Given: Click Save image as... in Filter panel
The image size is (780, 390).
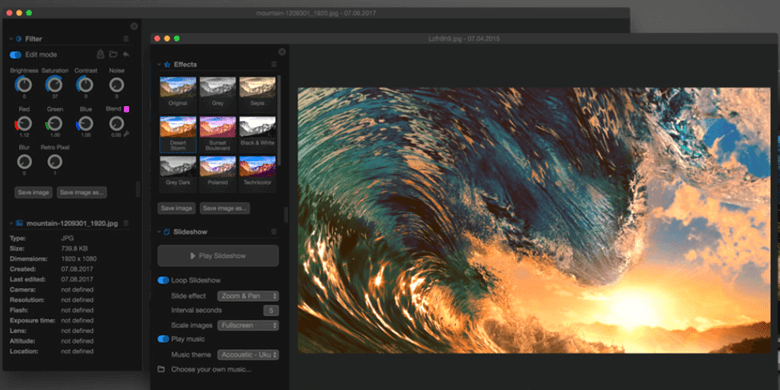Looking at the screenshot, I should pos(82,193).
